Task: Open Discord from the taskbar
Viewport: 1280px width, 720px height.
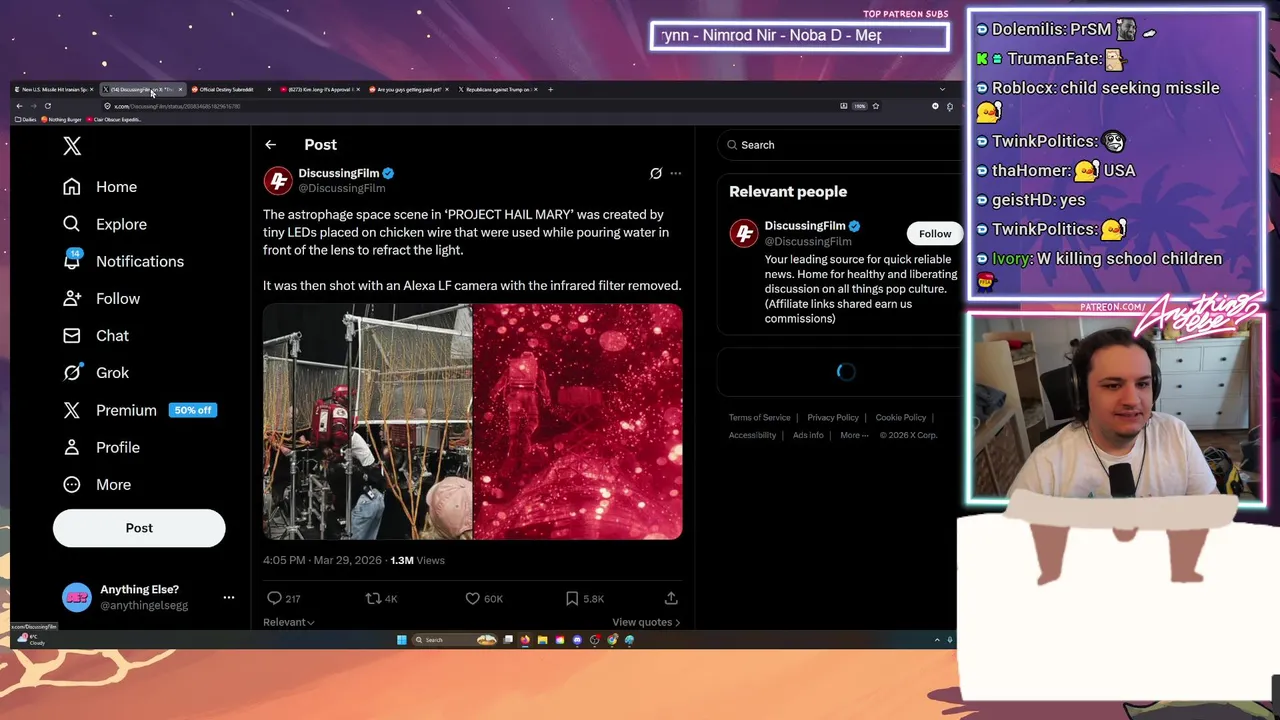Action: pyautogui.click(x=577, y=640)
